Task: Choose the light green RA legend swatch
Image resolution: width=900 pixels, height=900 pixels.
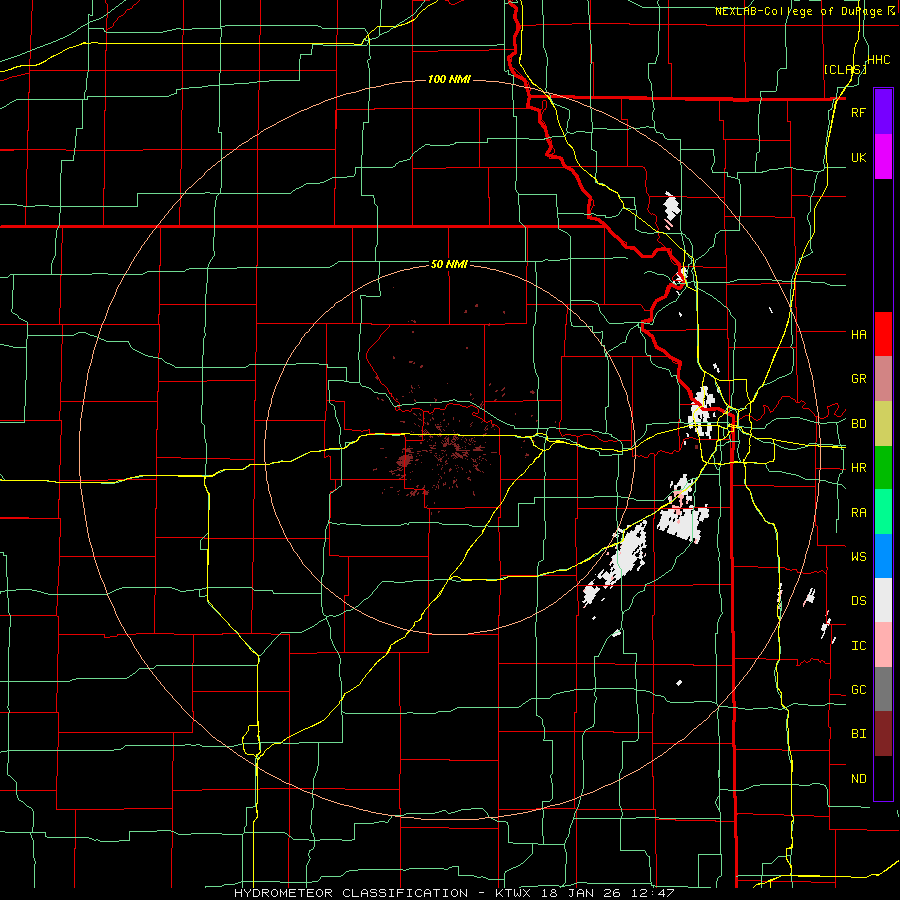Action: [x=883, y=511]
